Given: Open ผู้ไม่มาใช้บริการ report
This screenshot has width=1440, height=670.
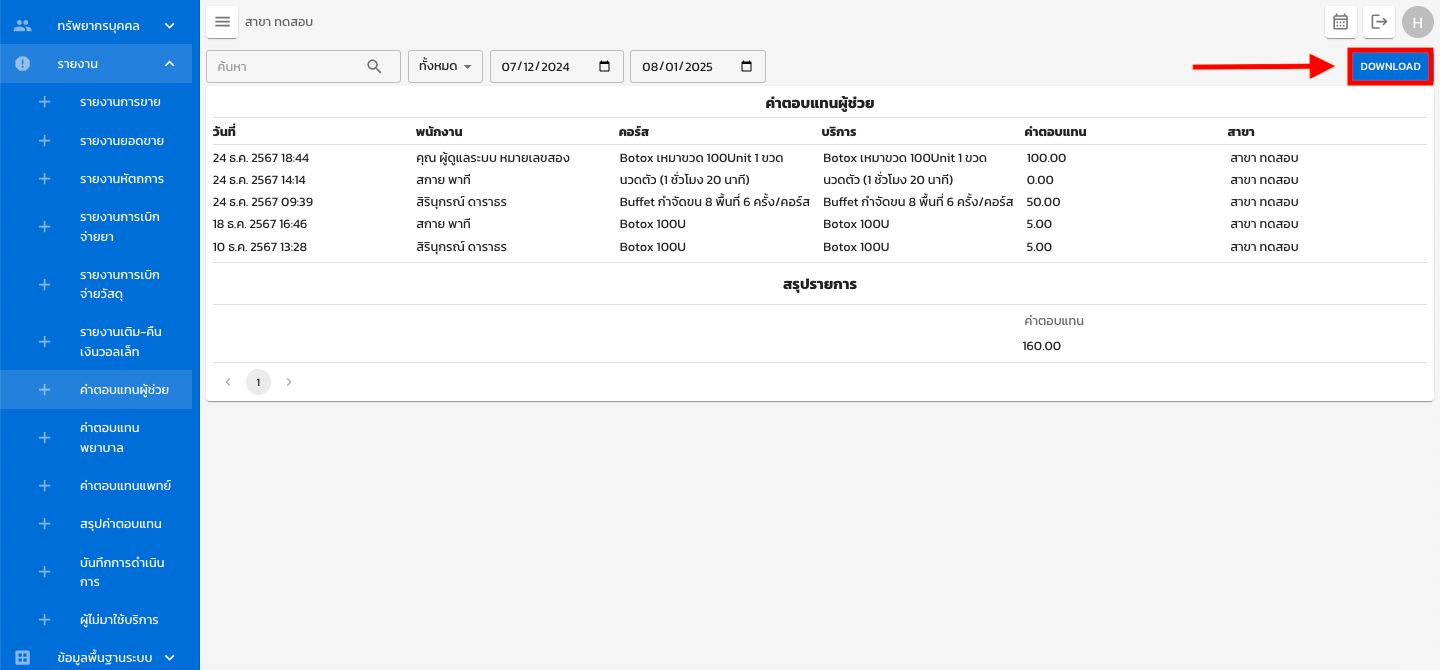Looking at the screenshot, I should [119, 620].
